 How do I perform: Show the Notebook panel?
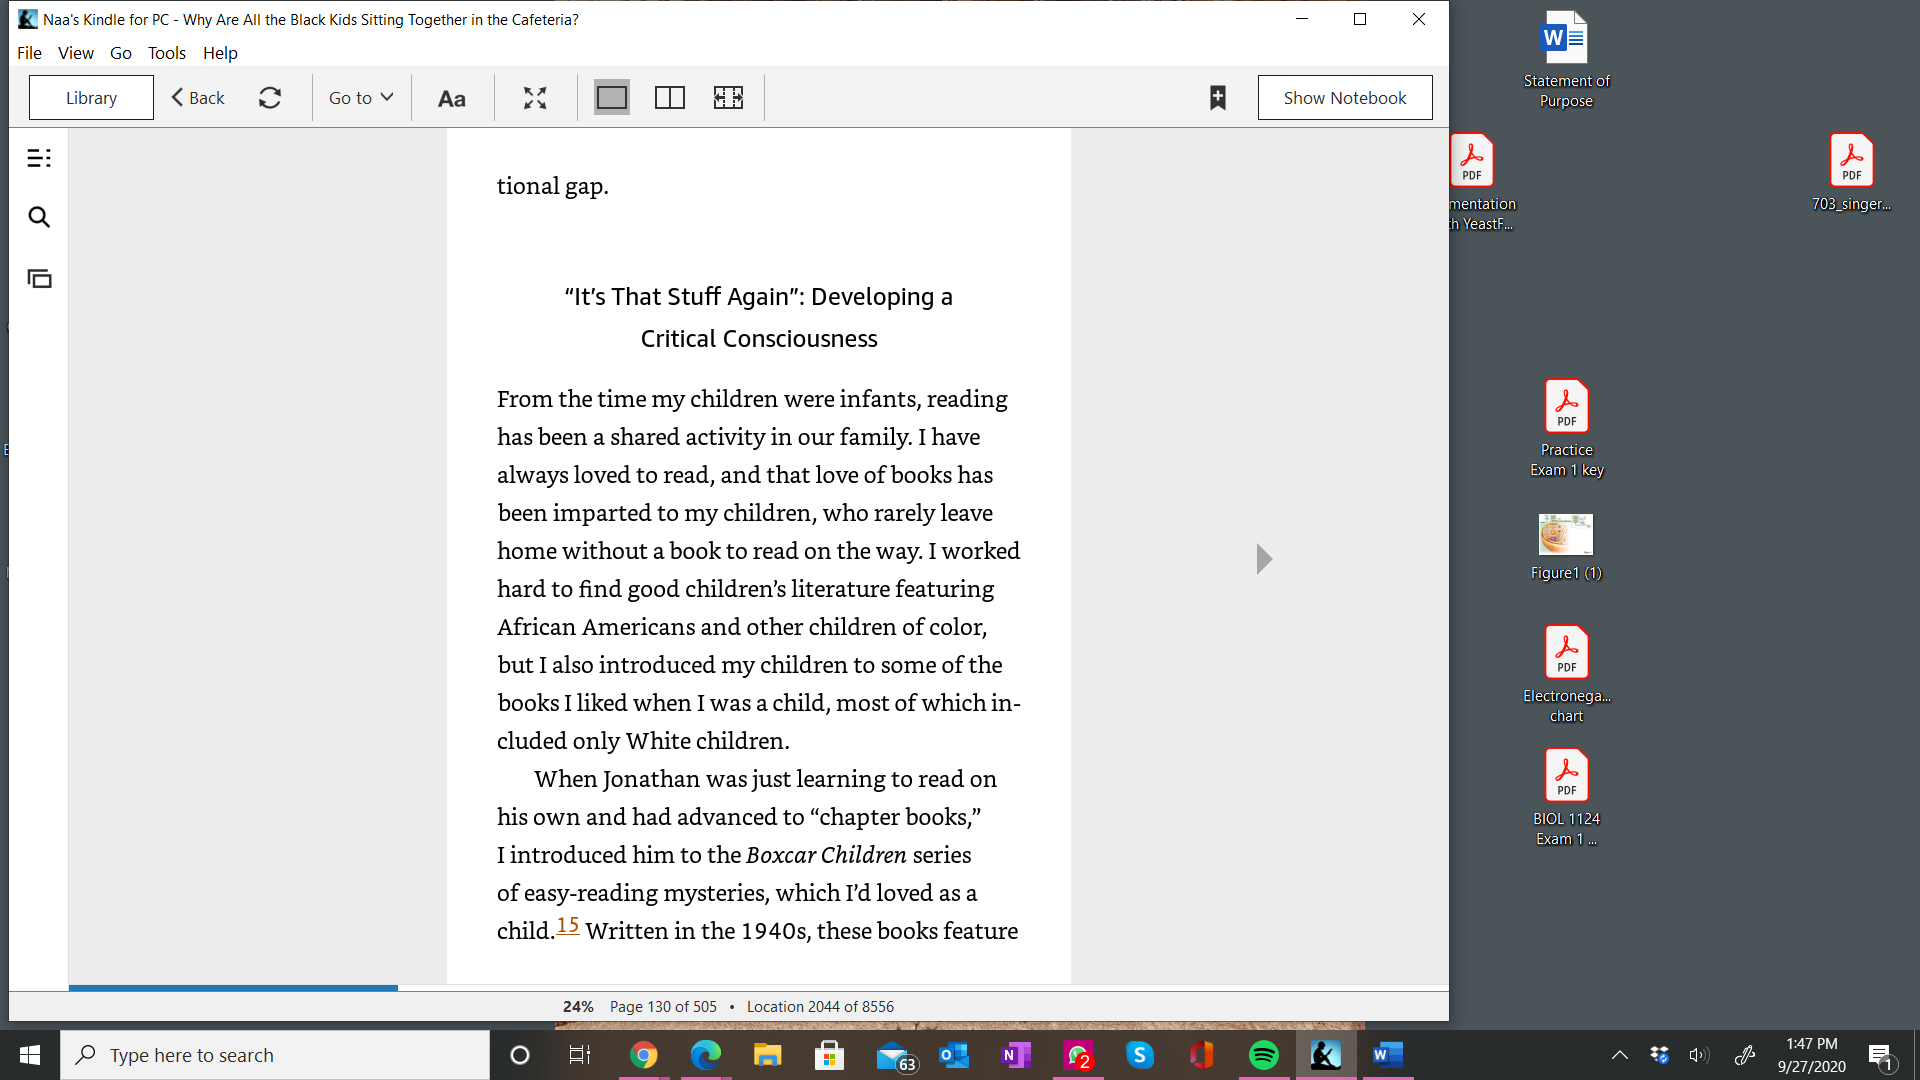coord(1345,98)
